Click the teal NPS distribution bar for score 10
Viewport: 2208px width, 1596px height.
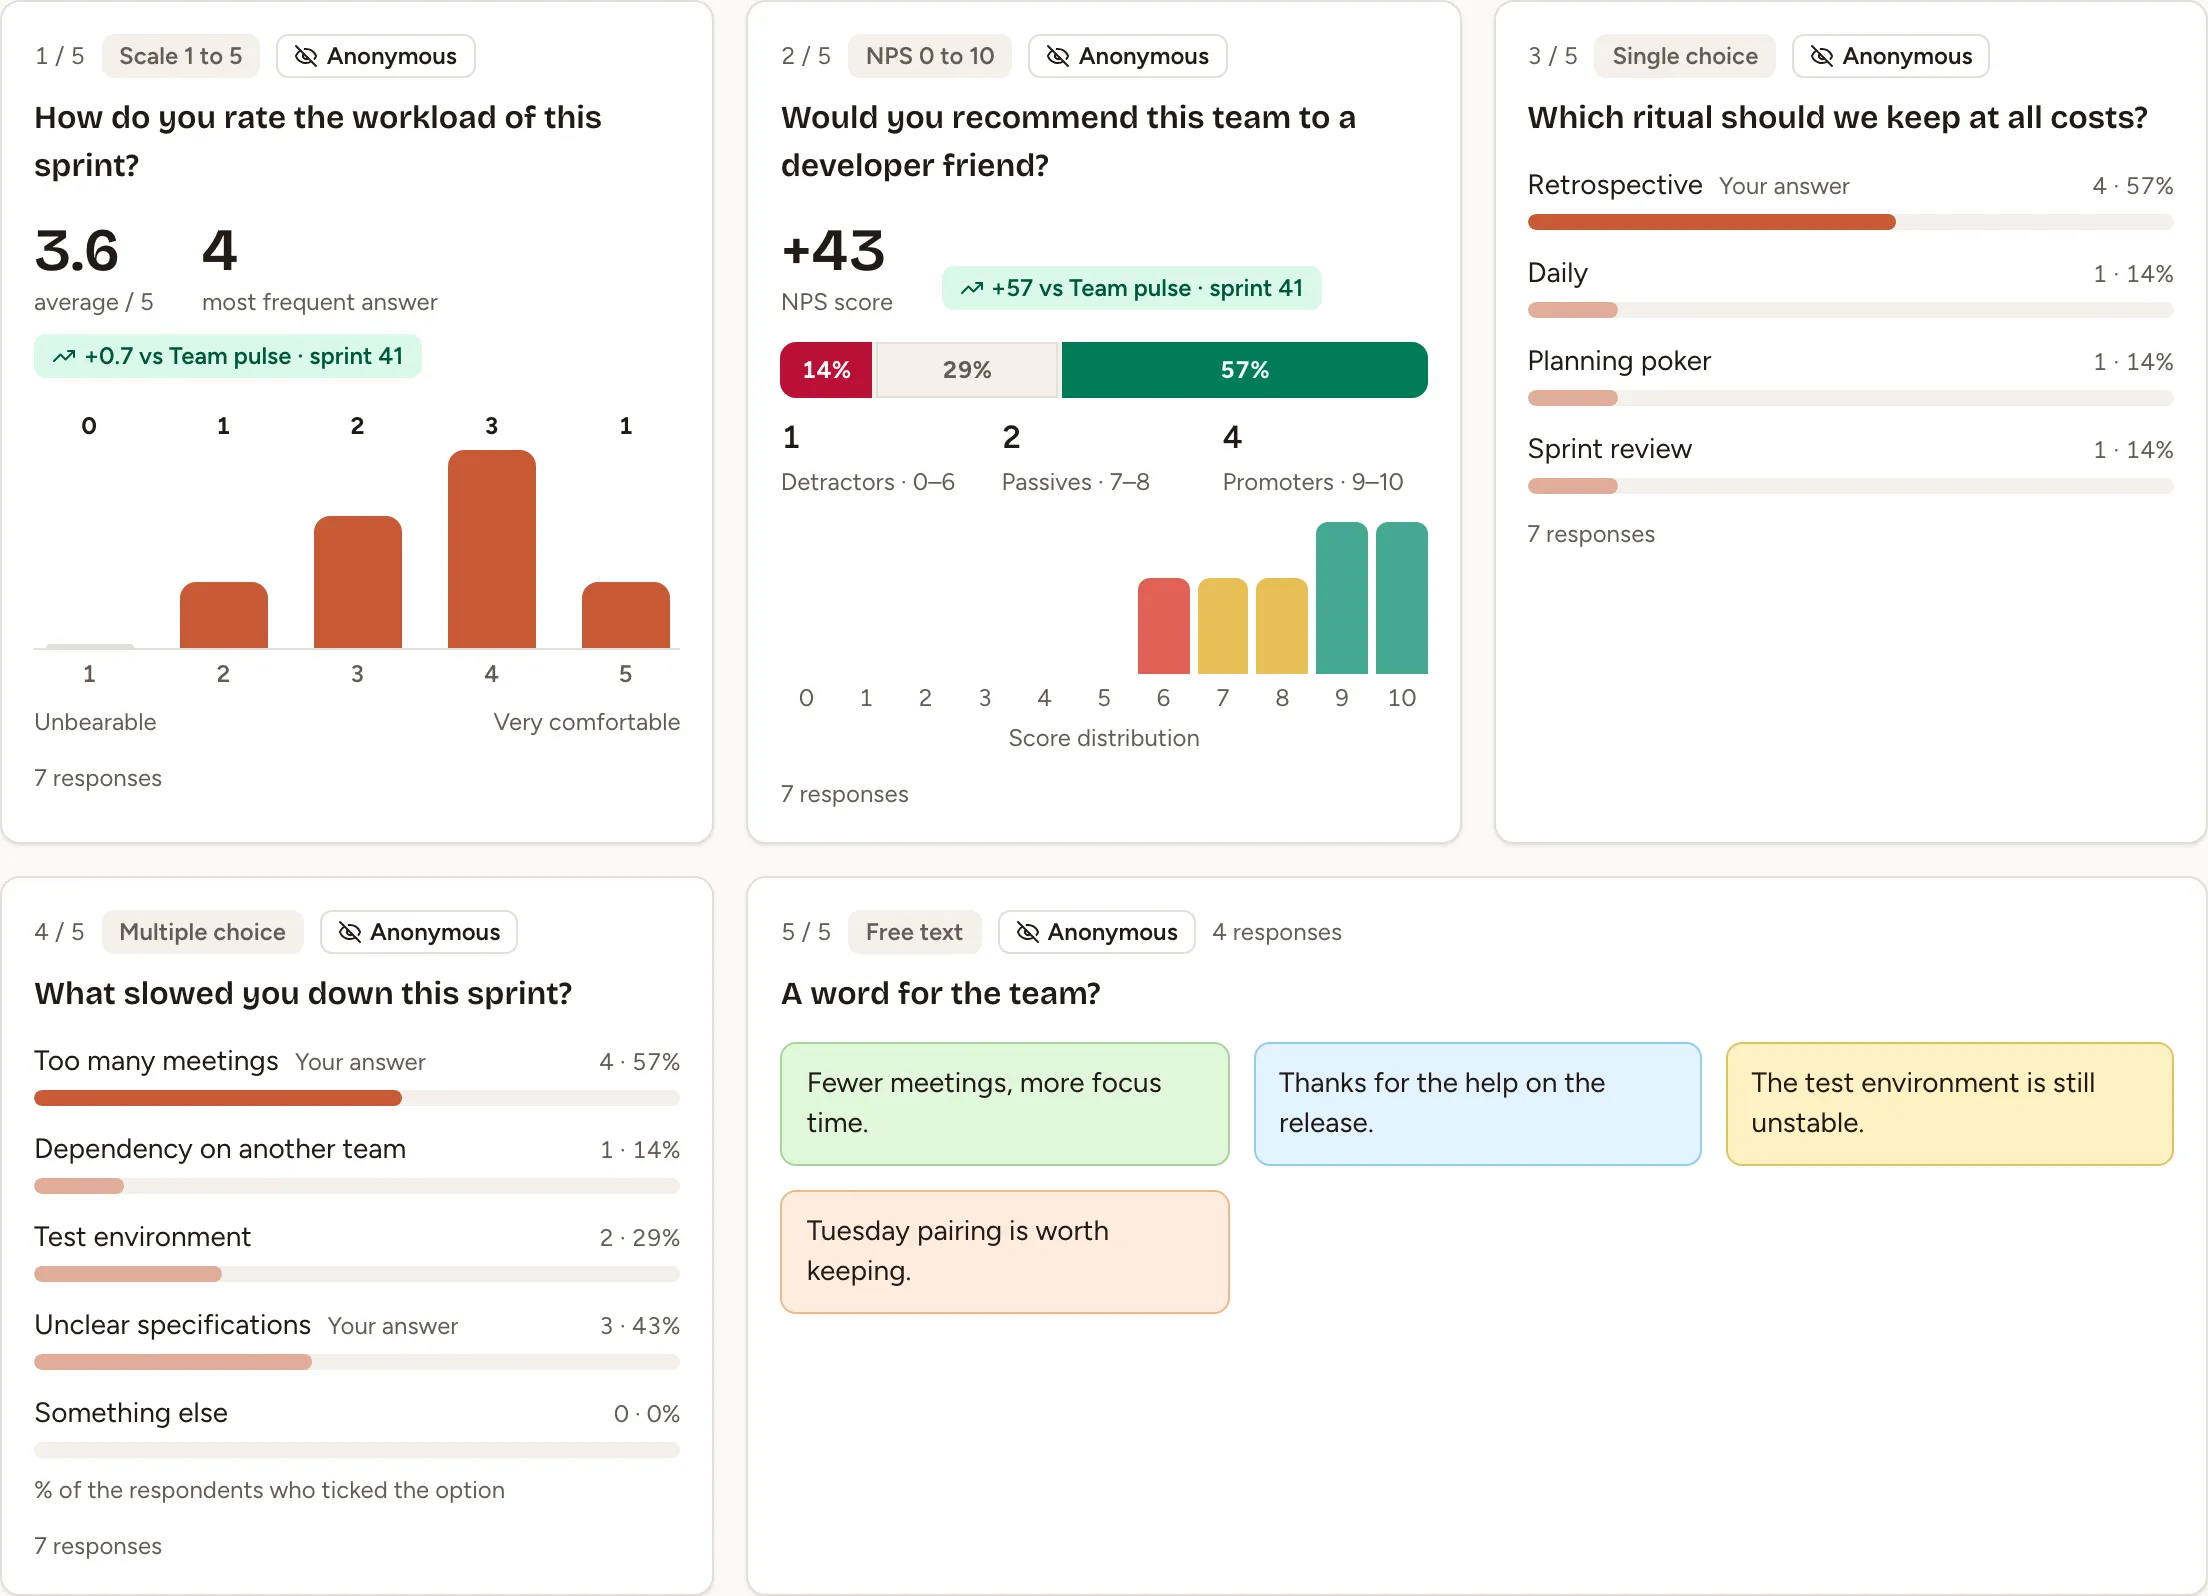1401,598
